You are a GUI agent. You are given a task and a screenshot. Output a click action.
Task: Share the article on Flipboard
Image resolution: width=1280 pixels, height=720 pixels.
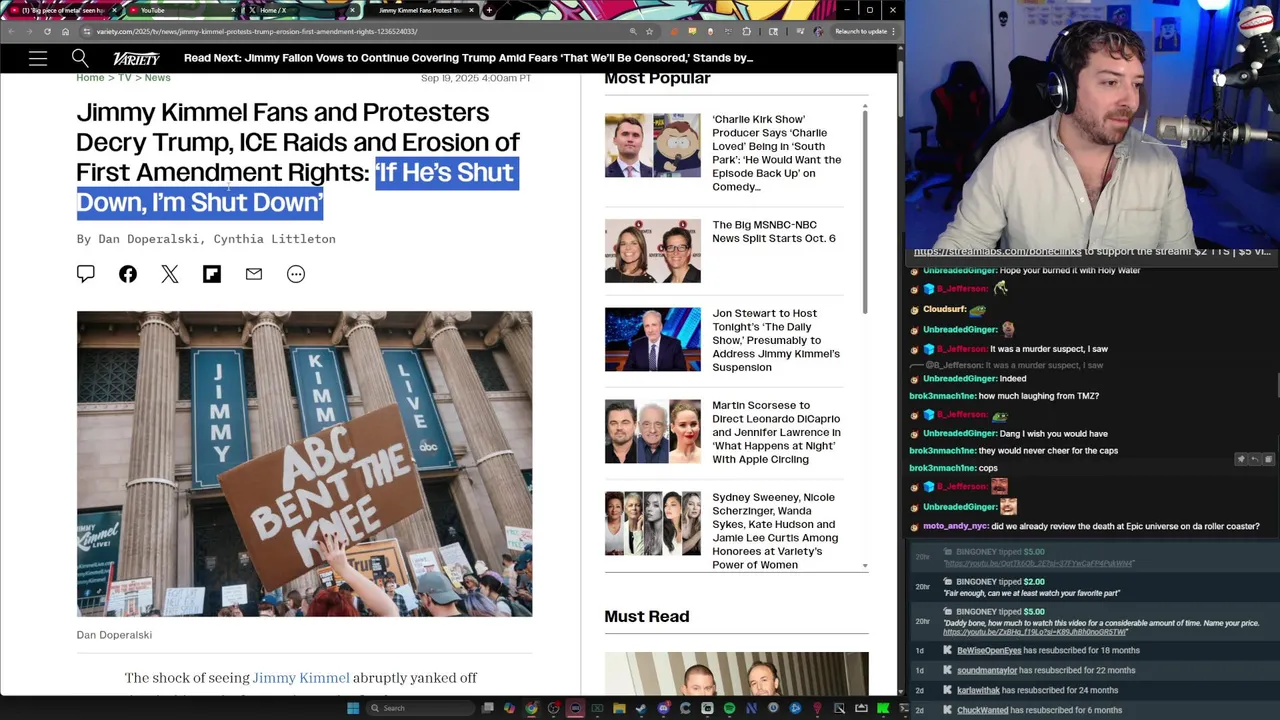coord(212,274)
